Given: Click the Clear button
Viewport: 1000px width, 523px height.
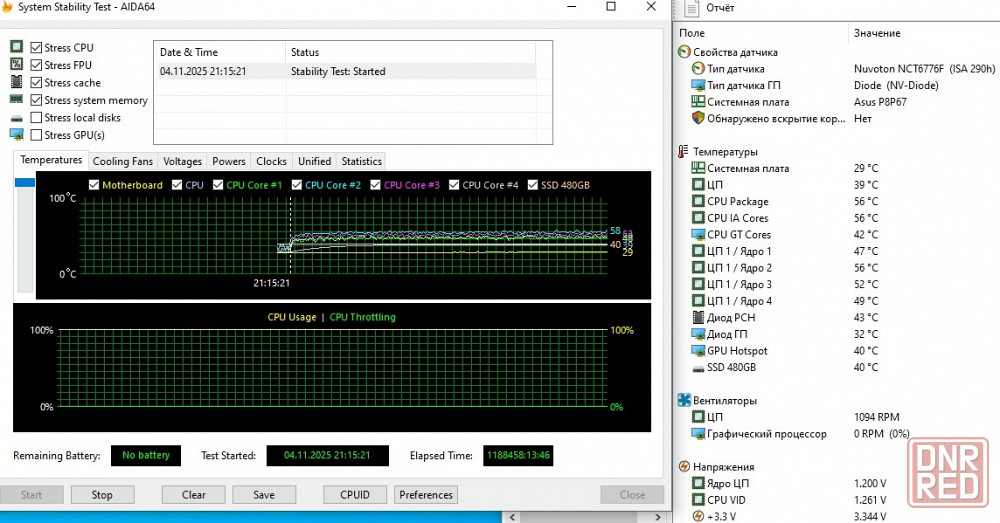Looking at the screenshot, I should [193, 495].
